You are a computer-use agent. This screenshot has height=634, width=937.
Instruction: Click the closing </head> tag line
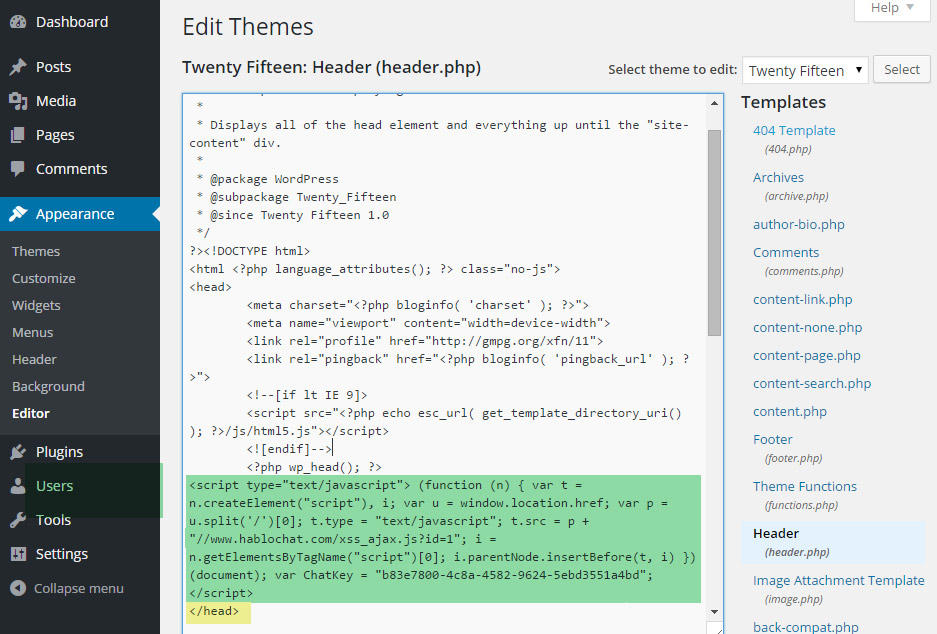click(x=214, y=611)
